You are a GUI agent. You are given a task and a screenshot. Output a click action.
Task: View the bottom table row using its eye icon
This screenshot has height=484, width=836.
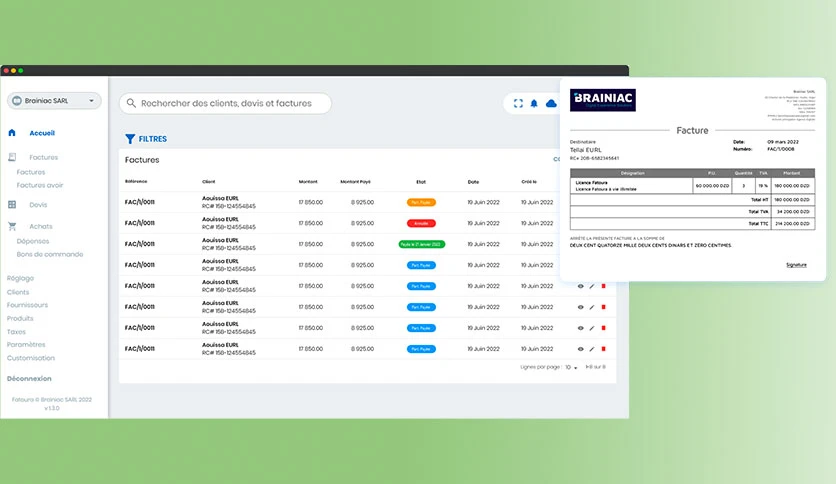pyautogui.click(x=581, y=349)
